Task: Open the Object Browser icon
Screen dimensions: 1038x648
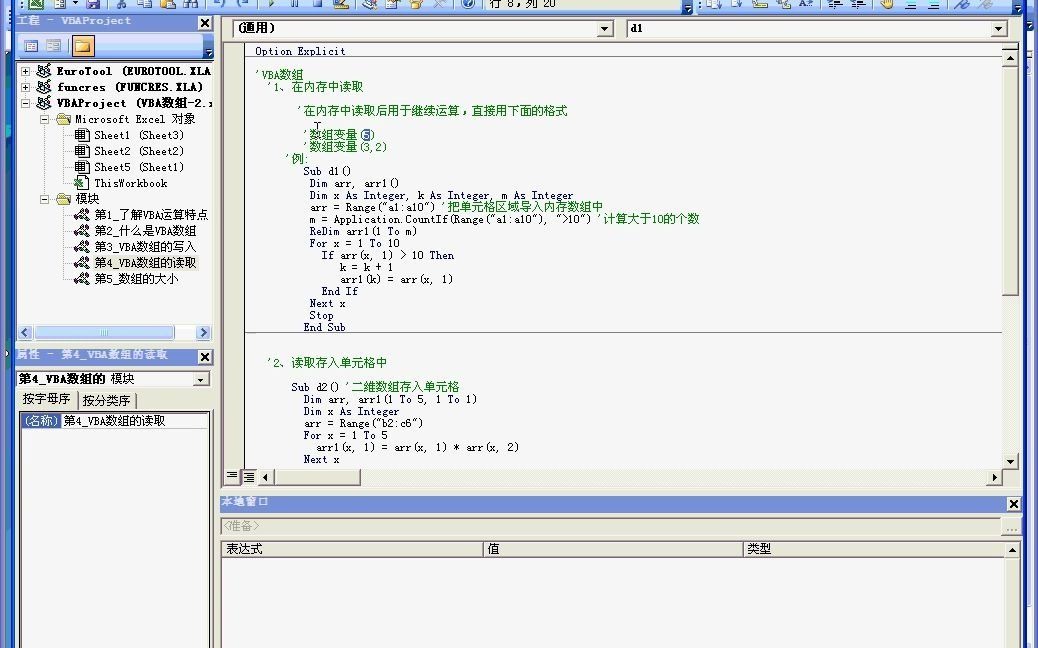Action: click(x=417, y=6)
